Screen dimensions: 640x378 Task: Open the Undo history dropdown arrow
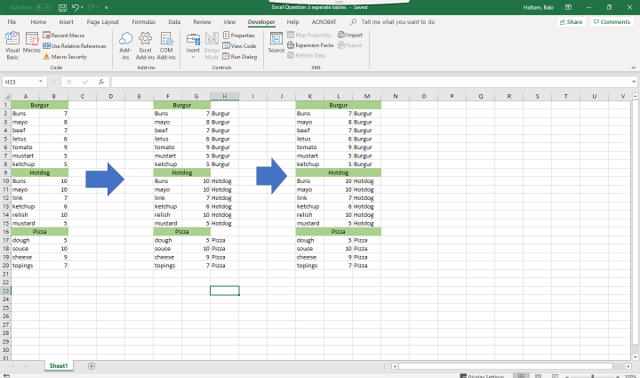(x=82, y=7)
